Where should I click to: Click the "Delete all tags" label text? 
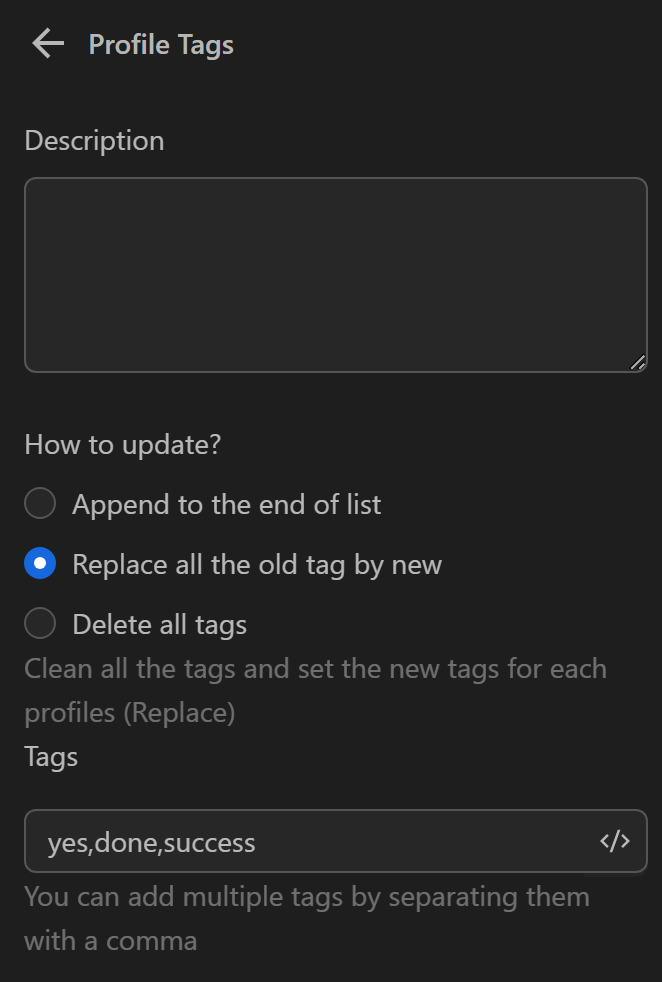point(159,625)
